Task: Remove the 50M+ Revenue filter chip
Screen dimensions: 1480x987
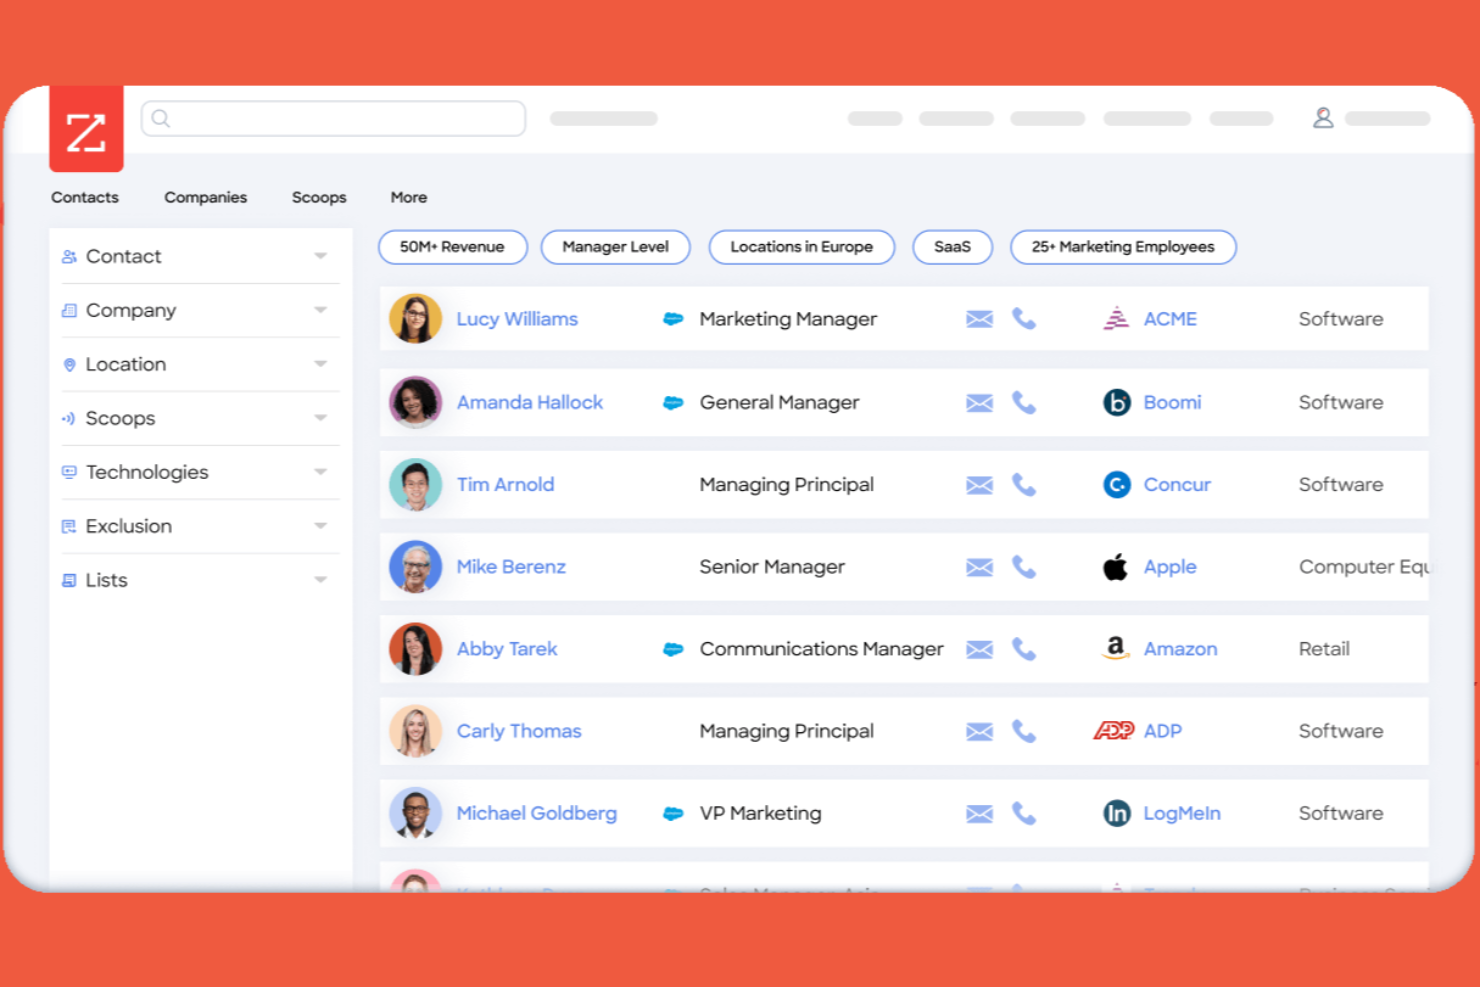Action: [x=452, y=247]
